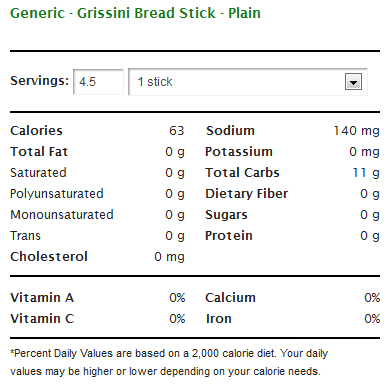This screenshot has height=384, width=388.
Task: Click the Calcium label
Action: click(x=230, y=298)
